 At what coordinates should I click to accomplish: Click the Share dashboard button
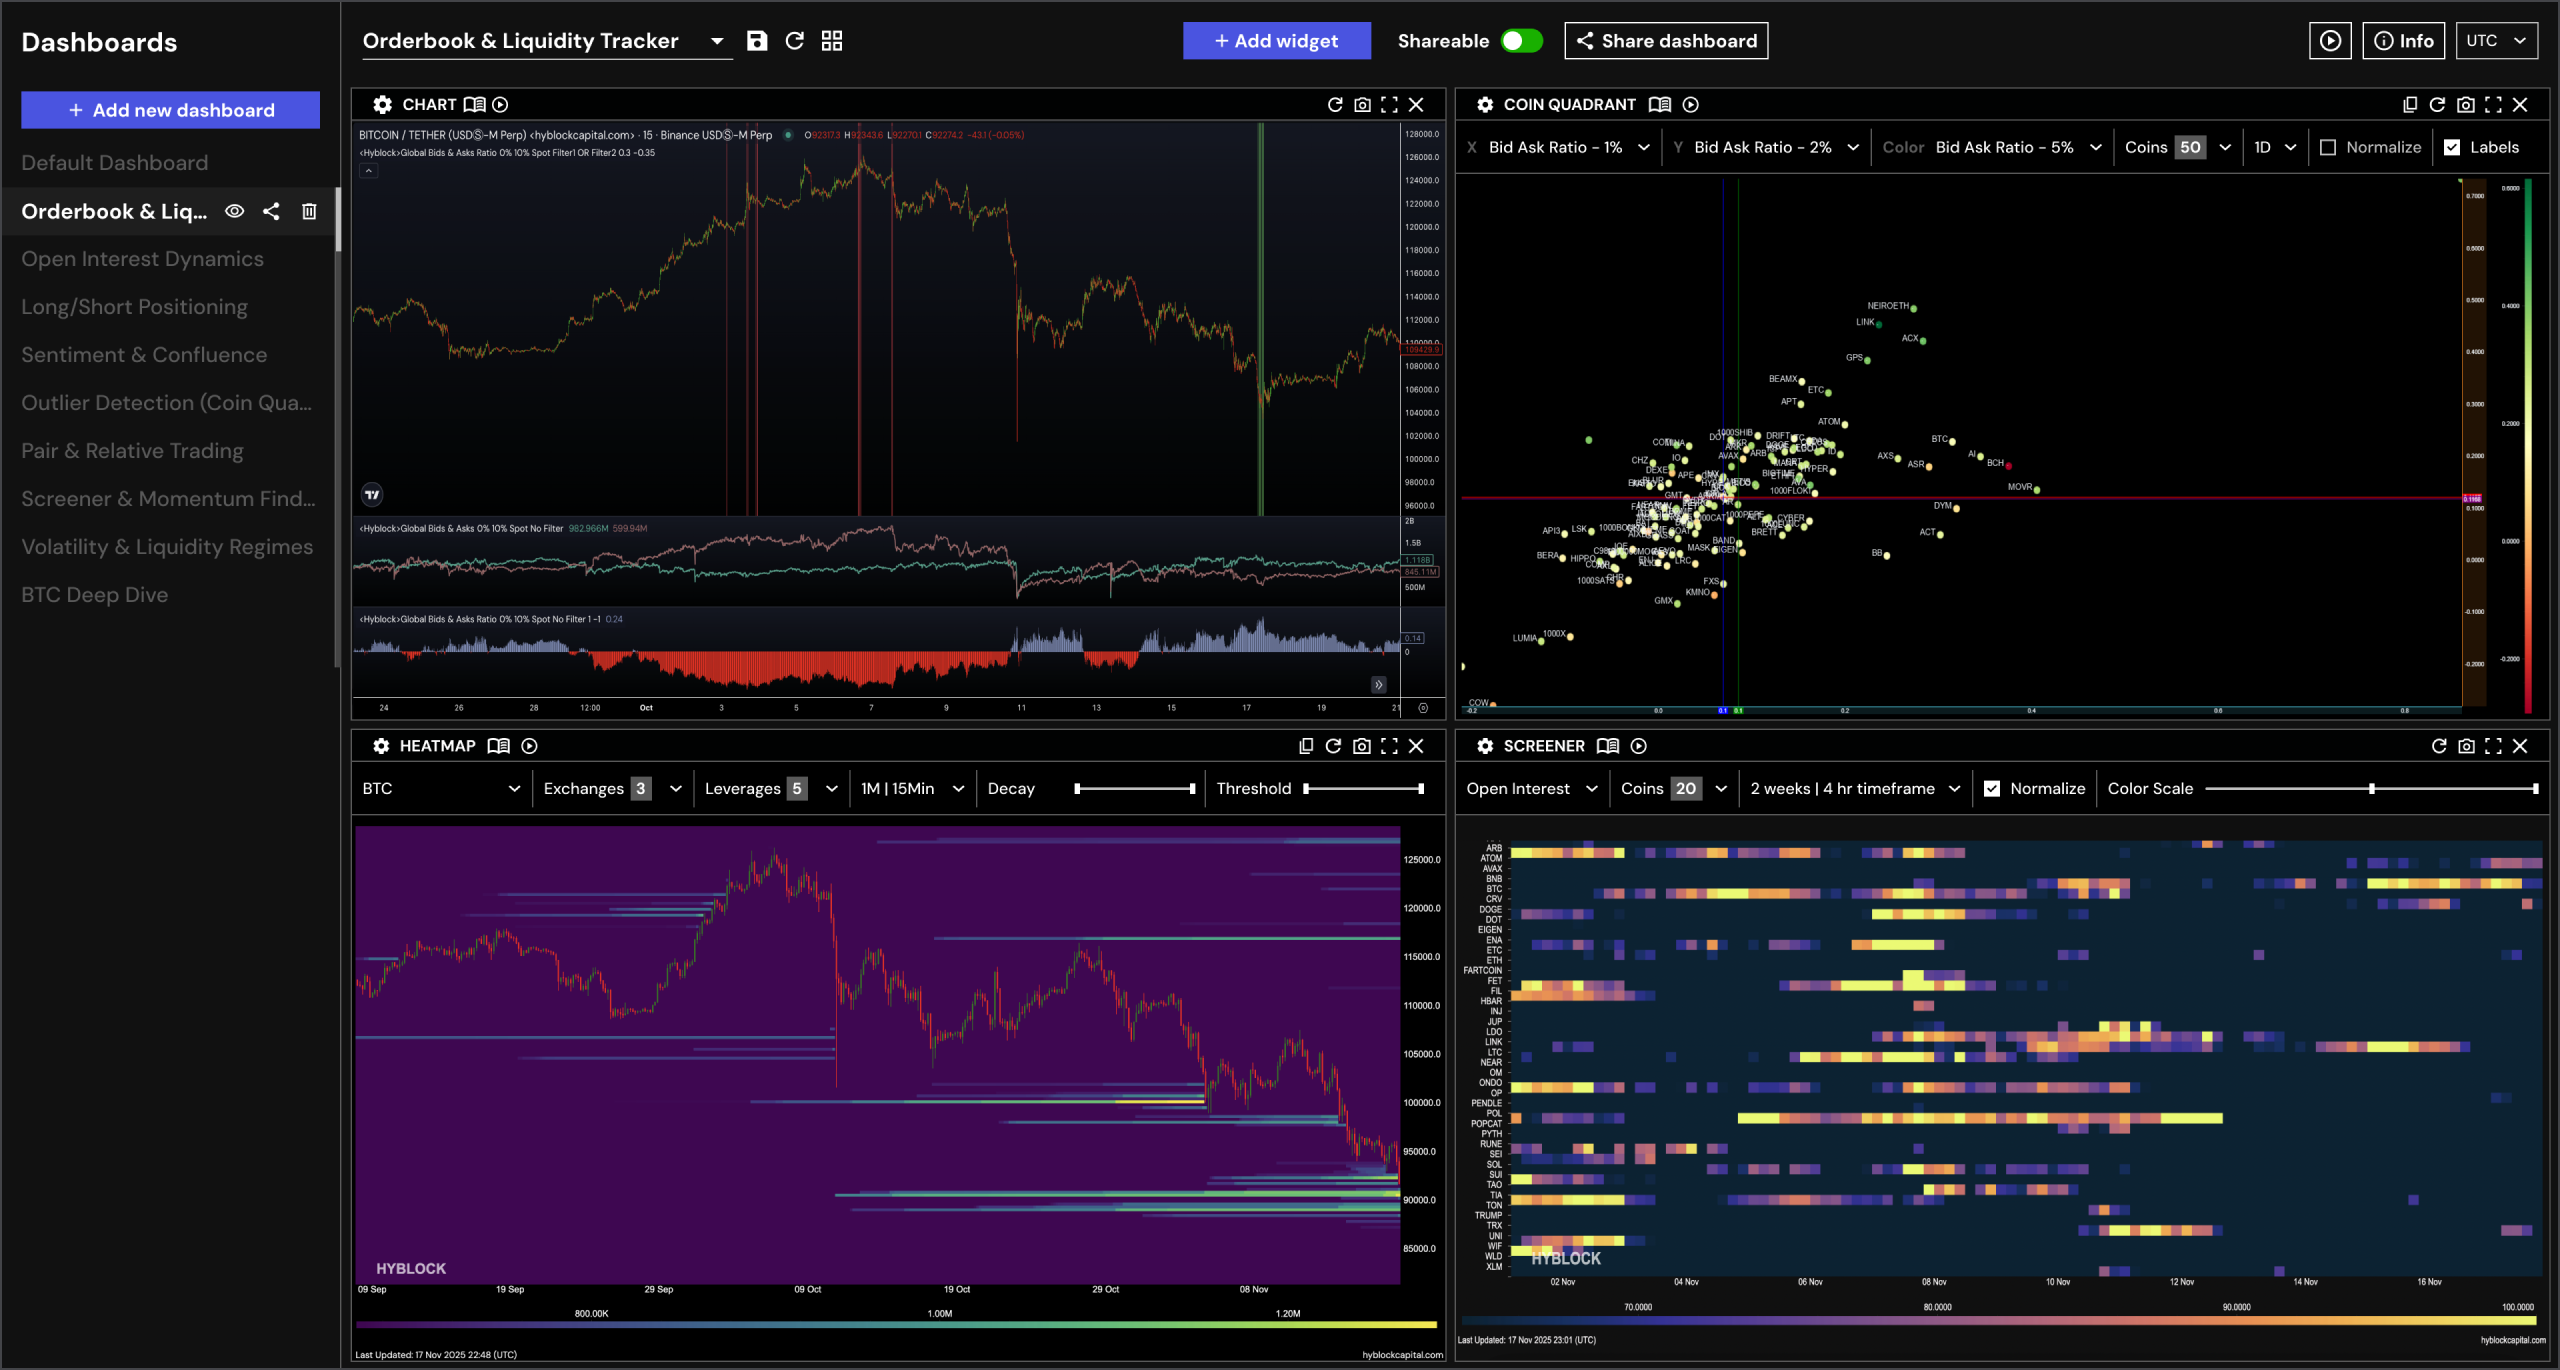point(1665,41)
